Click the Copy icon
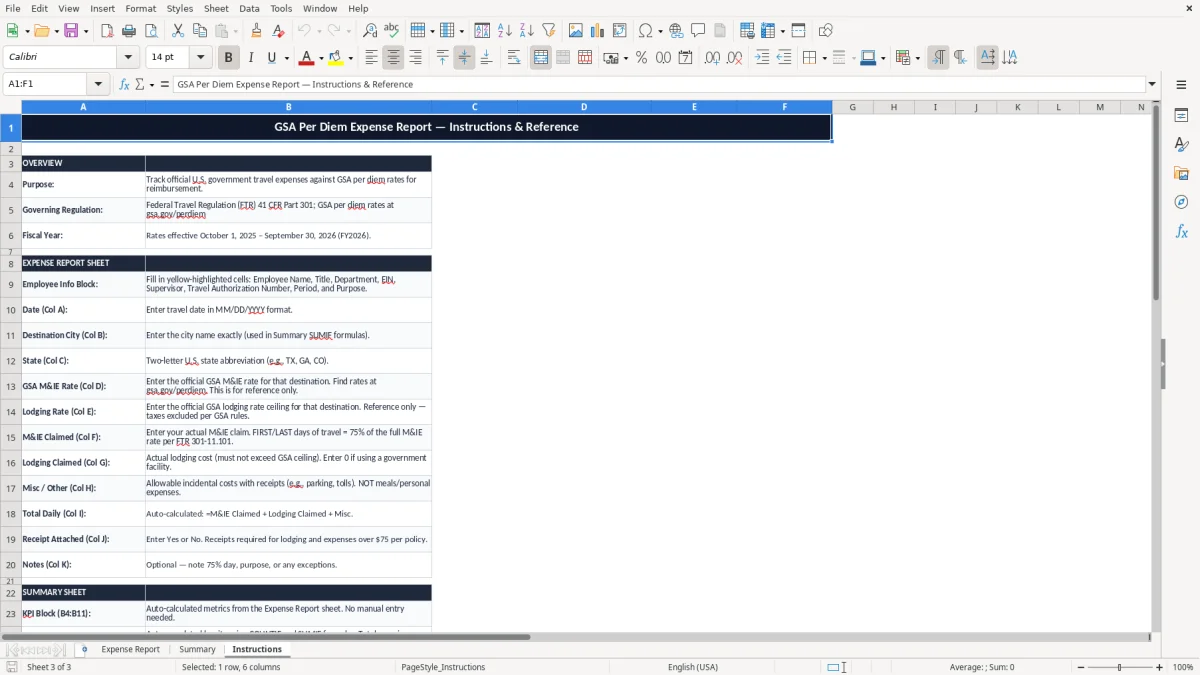This screenshot has width=1200, height=675. [199, 31]
